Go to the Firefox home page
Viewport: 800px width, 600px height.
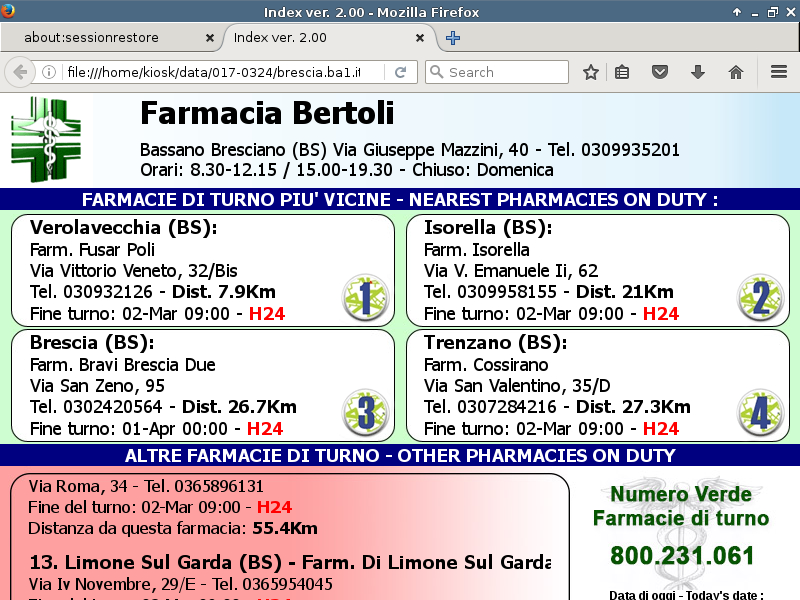736,72
